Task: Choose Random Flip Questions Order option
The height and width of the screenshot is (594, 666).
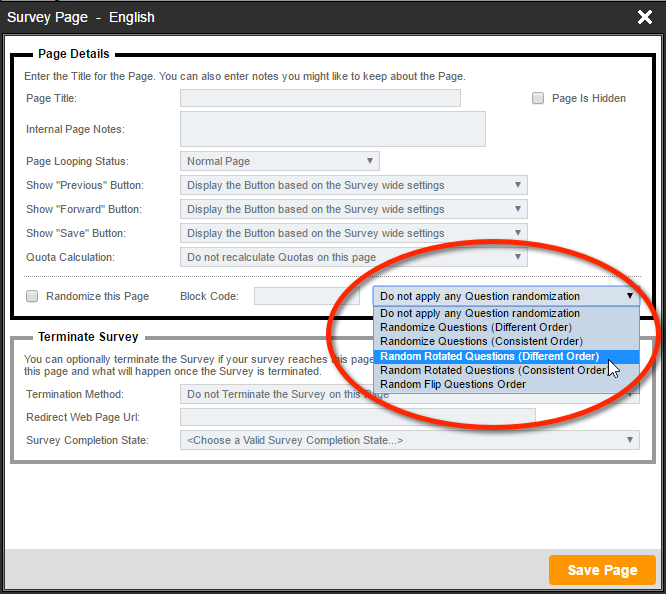Action: [x=453, y=384]
